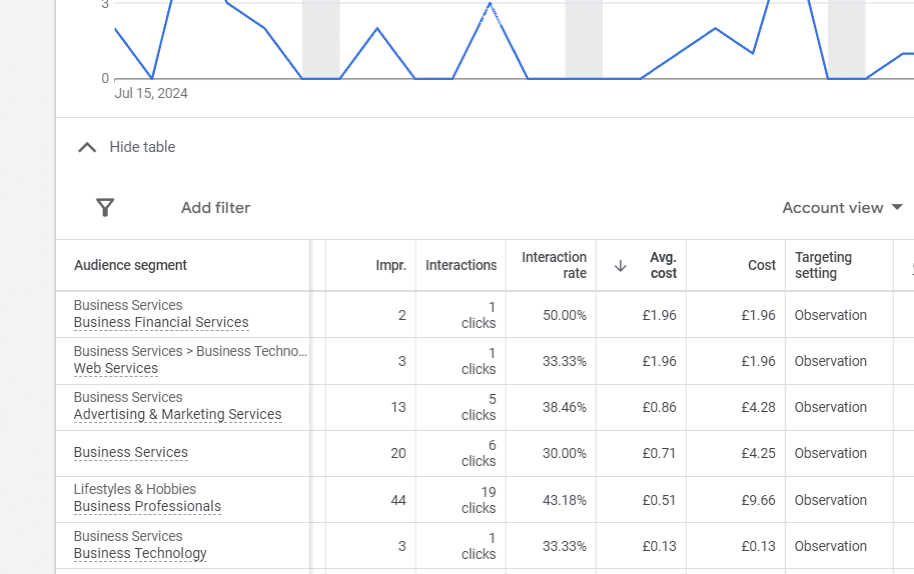Click the Audience segment column header
The height and width of the screenshot is (574, 914).
tap(130, 265)
